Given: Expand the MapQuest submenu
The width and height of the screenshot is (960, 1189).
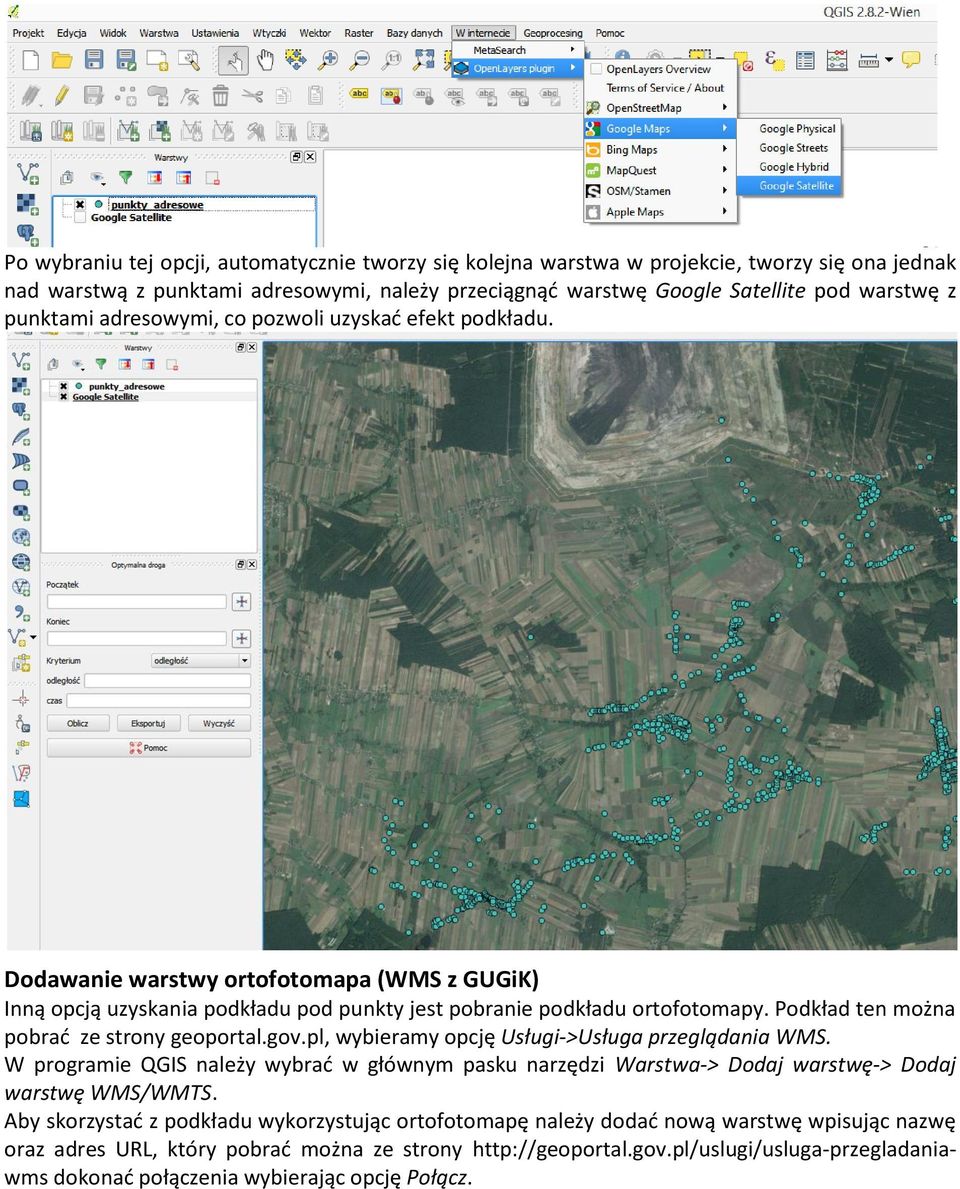Looking at the screenshot, I should coord(660,170).
